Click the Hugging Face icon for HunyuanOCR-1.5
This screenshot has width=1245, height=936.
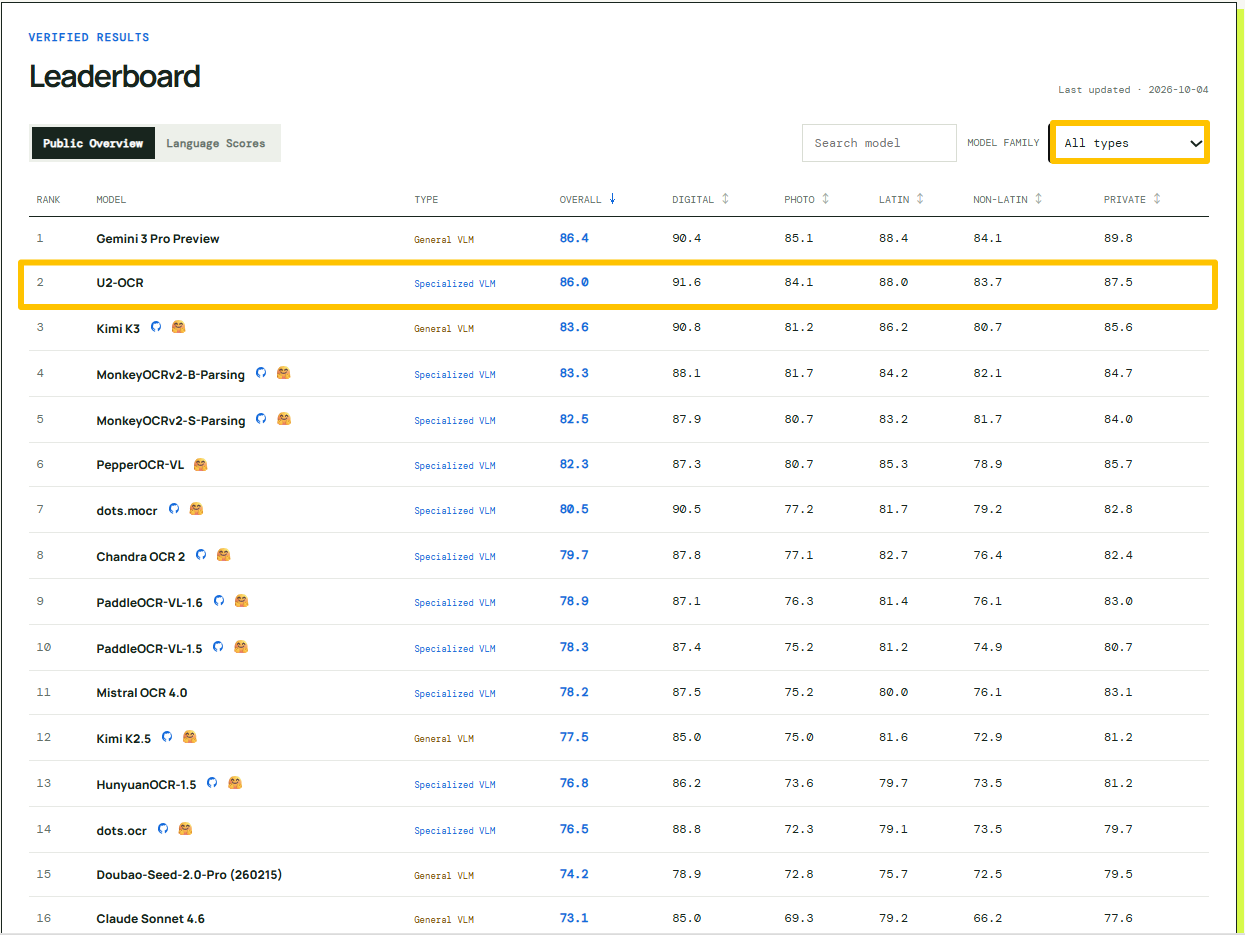pyautogui.click(x=234, y=783)
